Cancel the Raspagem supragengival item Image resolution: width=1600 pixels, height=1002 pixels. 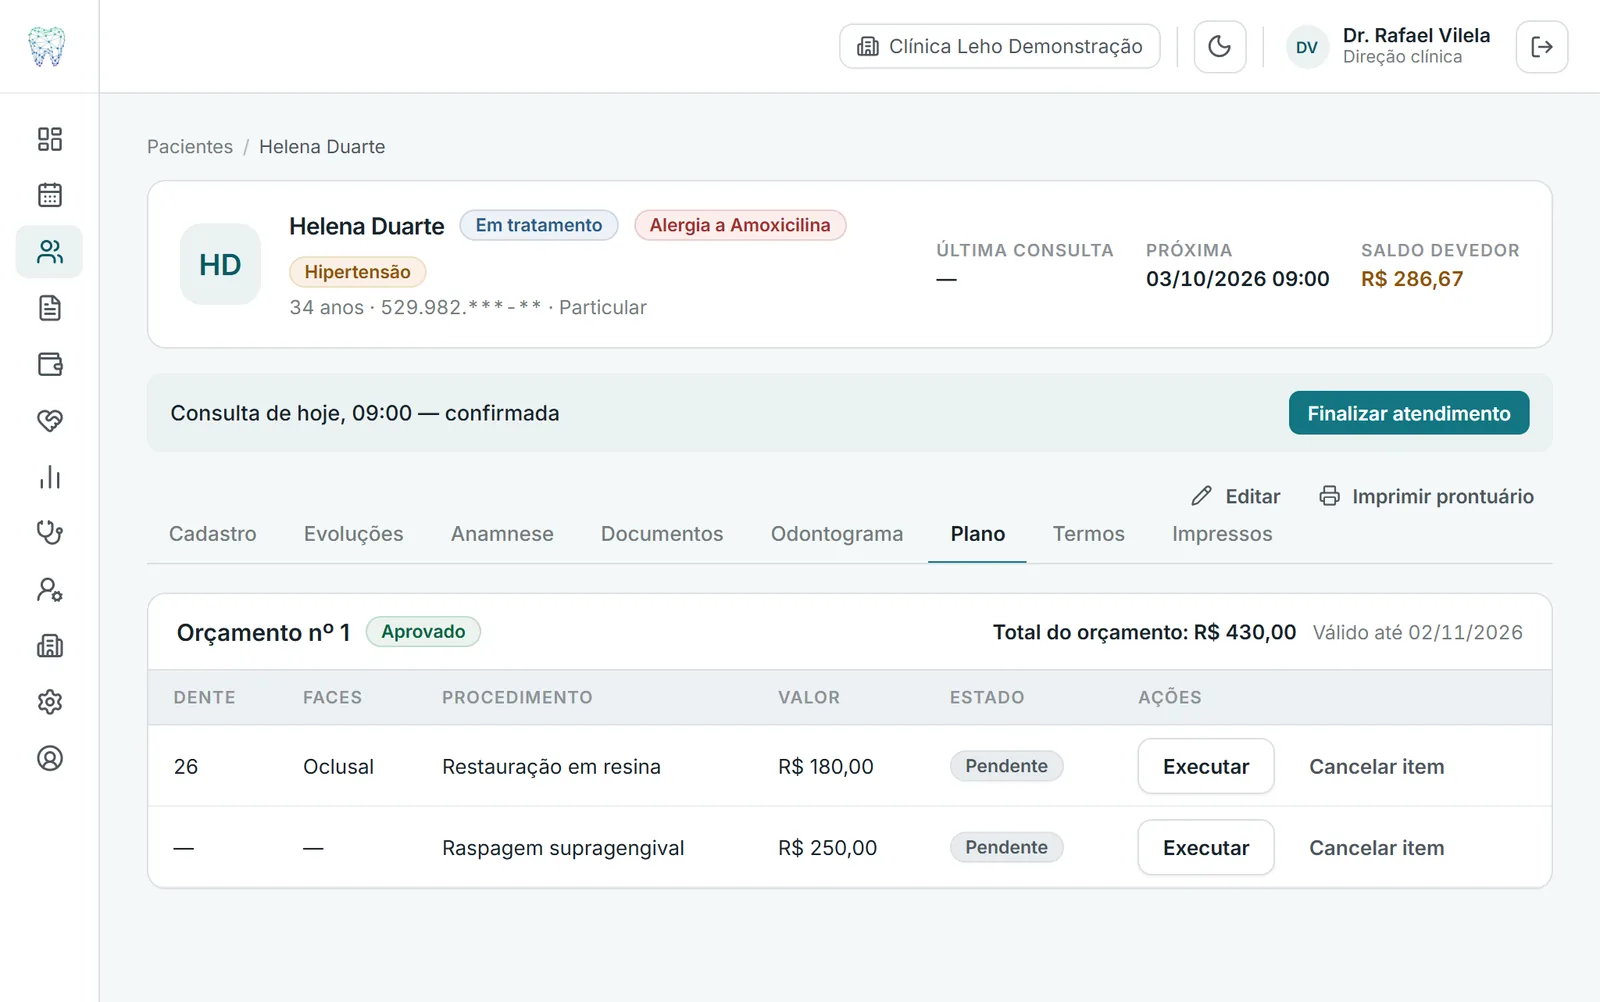tap(1377, 847)
